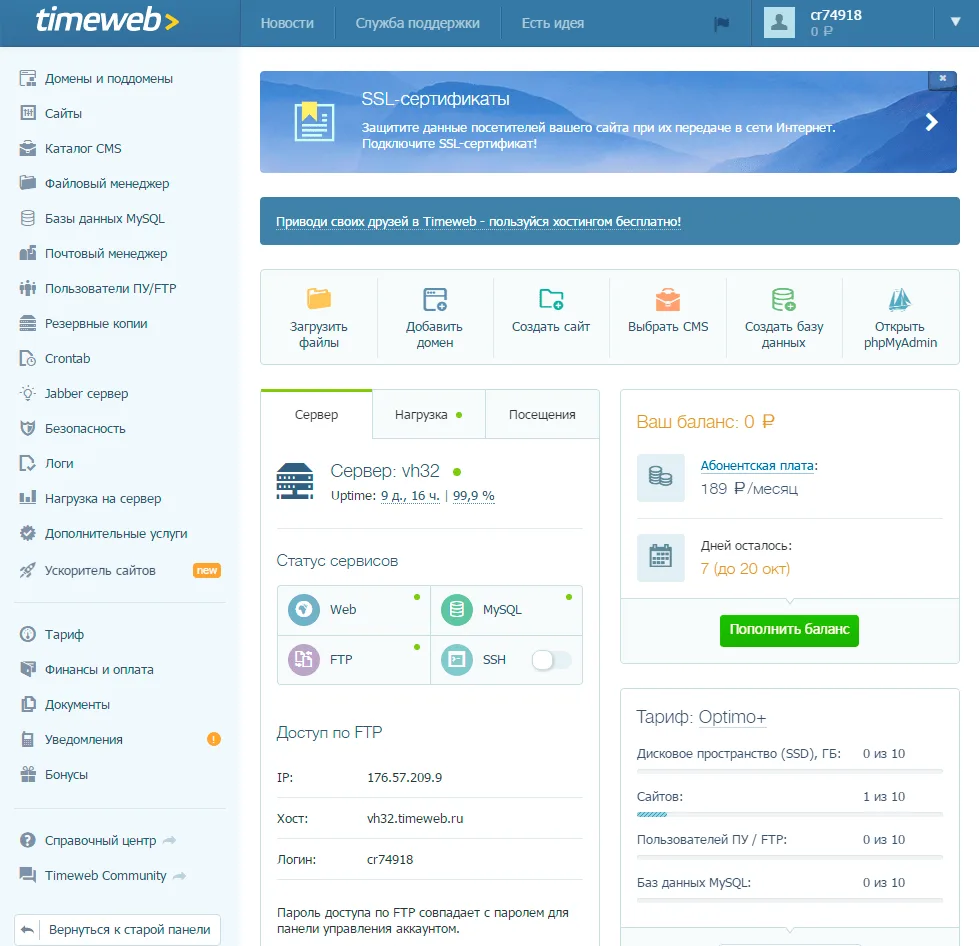Click Вернуться к старой панели button

tap(117, 929)
